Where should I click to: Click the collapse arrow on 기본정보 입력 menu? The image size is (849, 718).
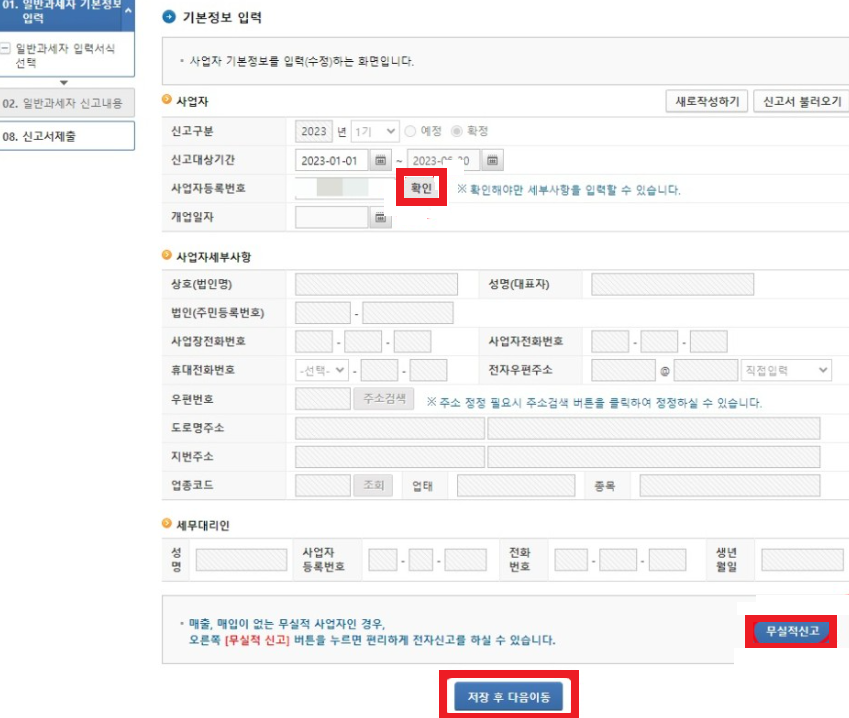click(128, 12)
